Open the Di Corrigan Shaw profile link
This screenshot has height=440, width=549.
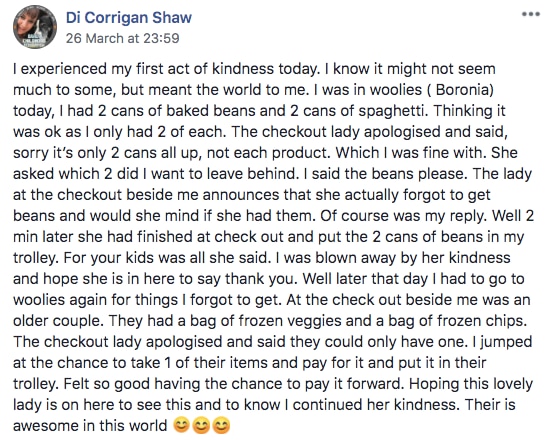(129, 18)
